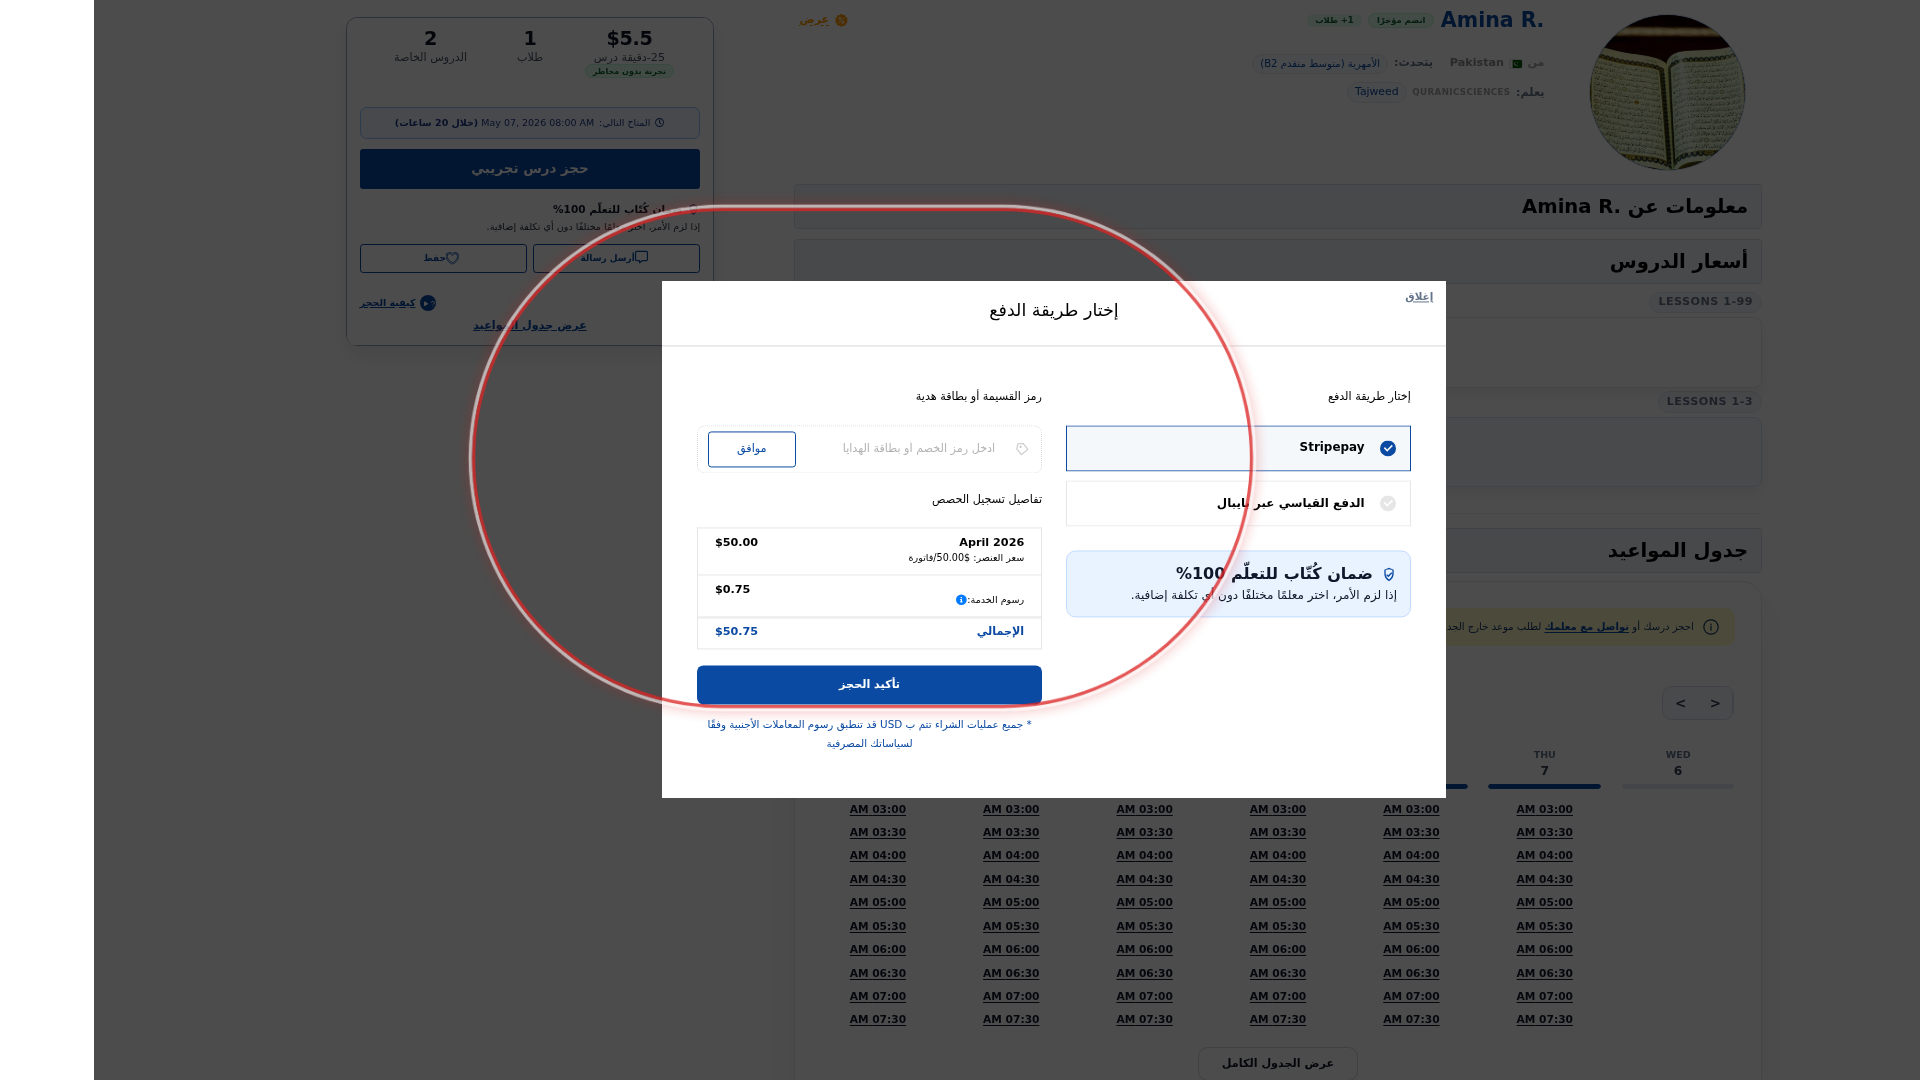Click the next available May 07, 2026 time box

[x=530, y=123]
